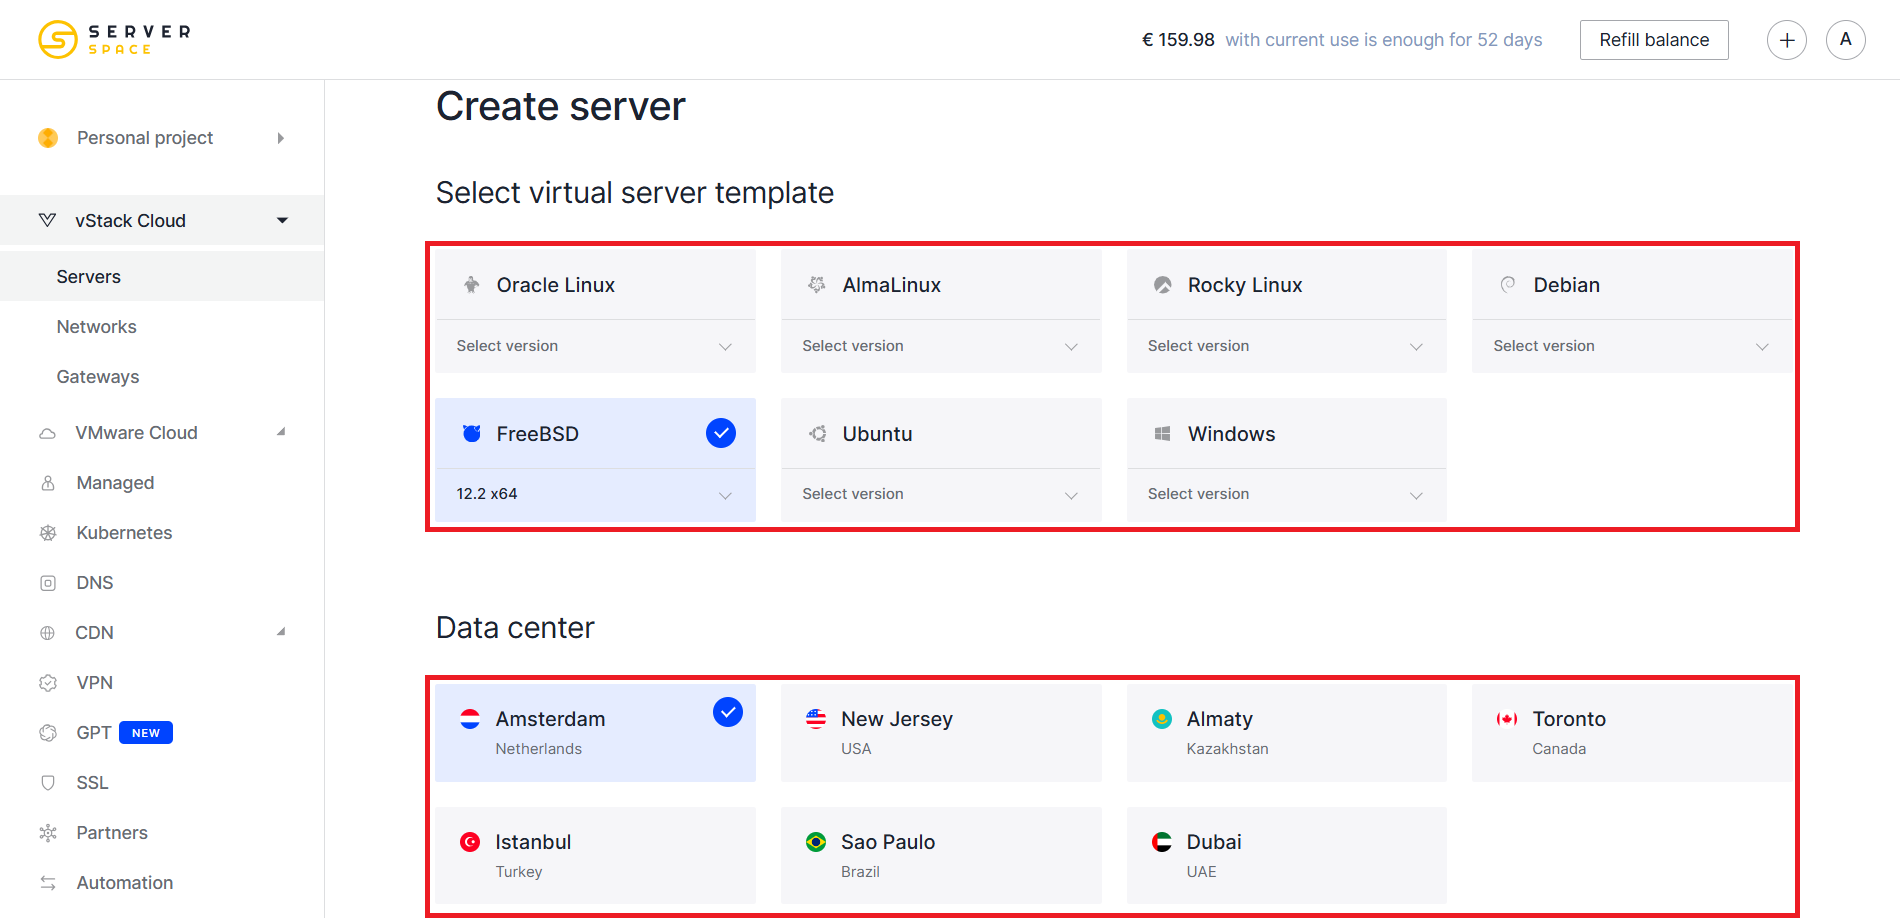Open FreeBSD 12.2 x64 version dropdown
This screenshot has width=1900, height=918.
click(595, 494)
